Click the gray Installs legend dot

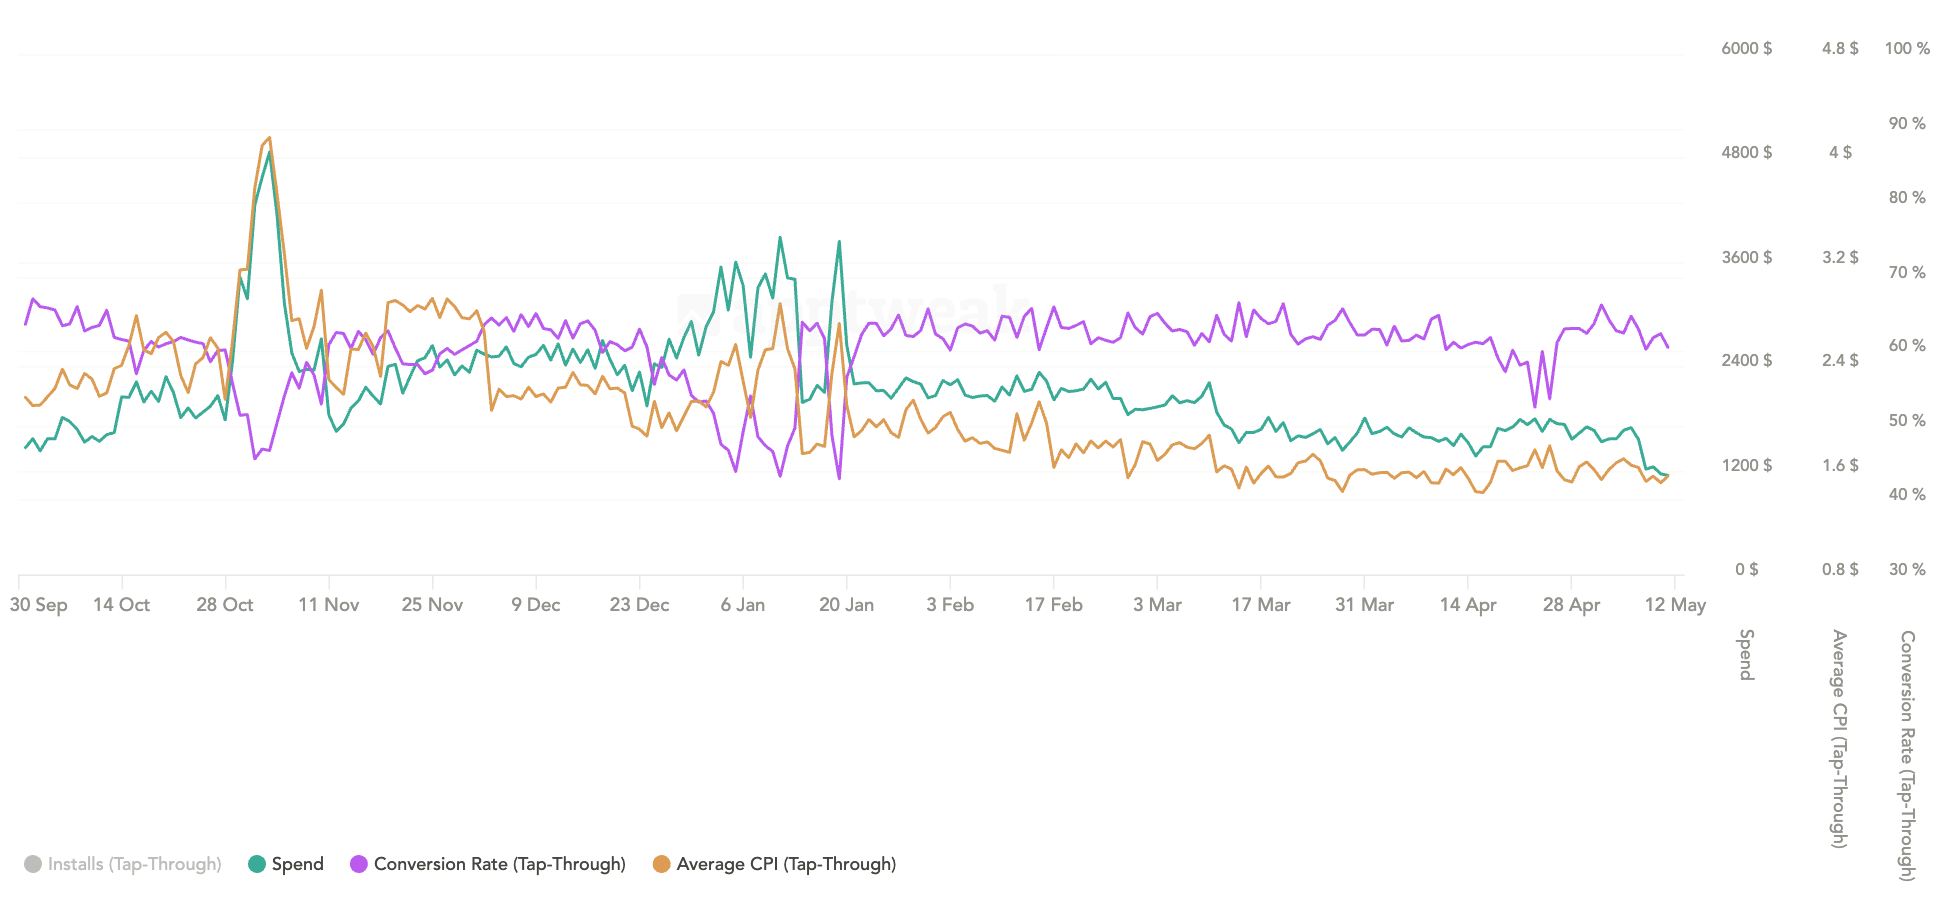click(33, 864)
